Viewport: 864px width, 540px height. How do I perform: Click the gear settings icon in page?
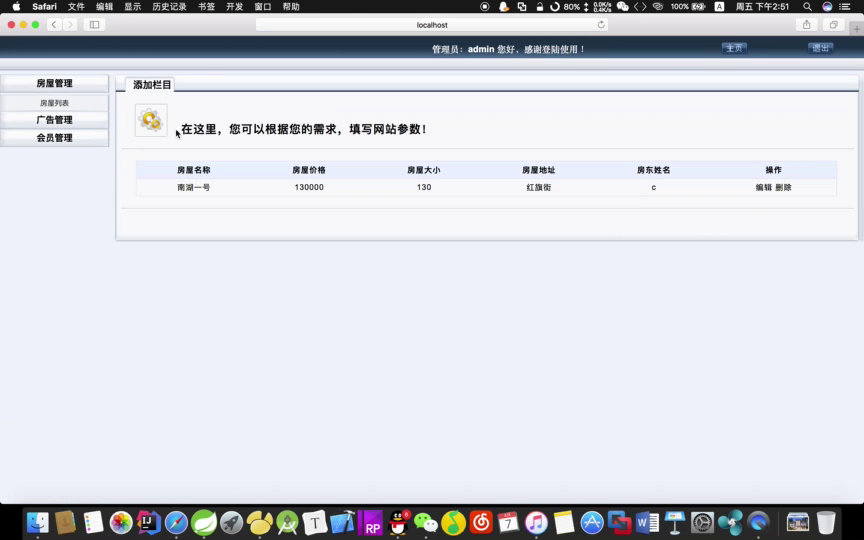[151, 120]
